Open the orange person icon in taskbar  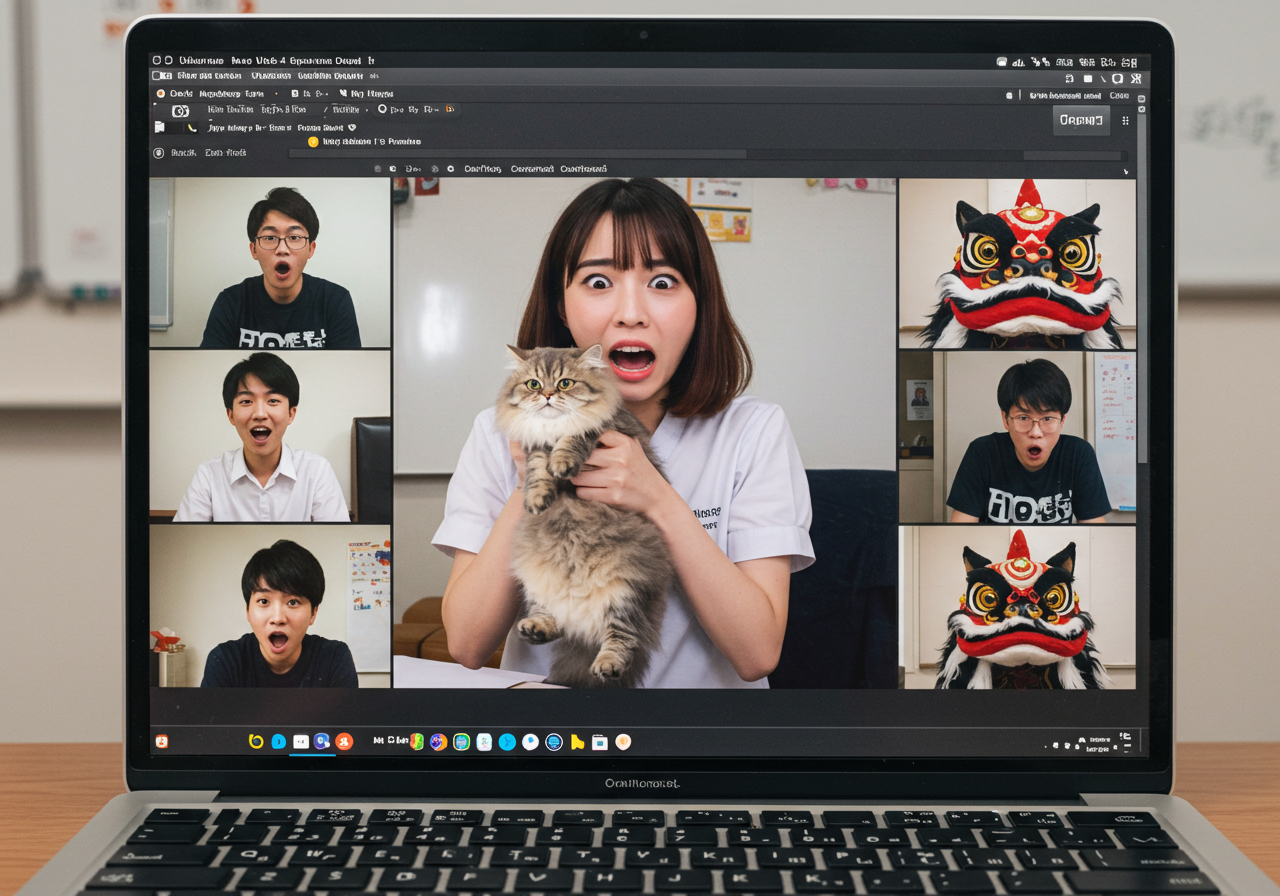344,741
